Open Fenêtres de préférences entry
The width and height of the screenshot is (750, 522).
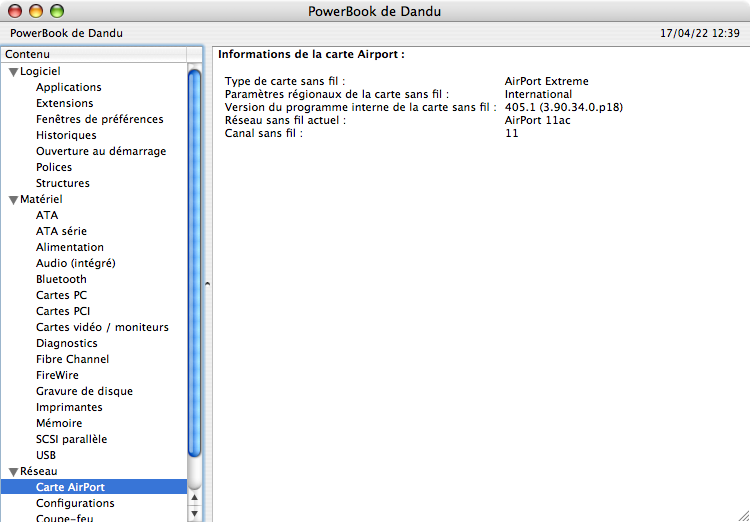click(99, 119)
